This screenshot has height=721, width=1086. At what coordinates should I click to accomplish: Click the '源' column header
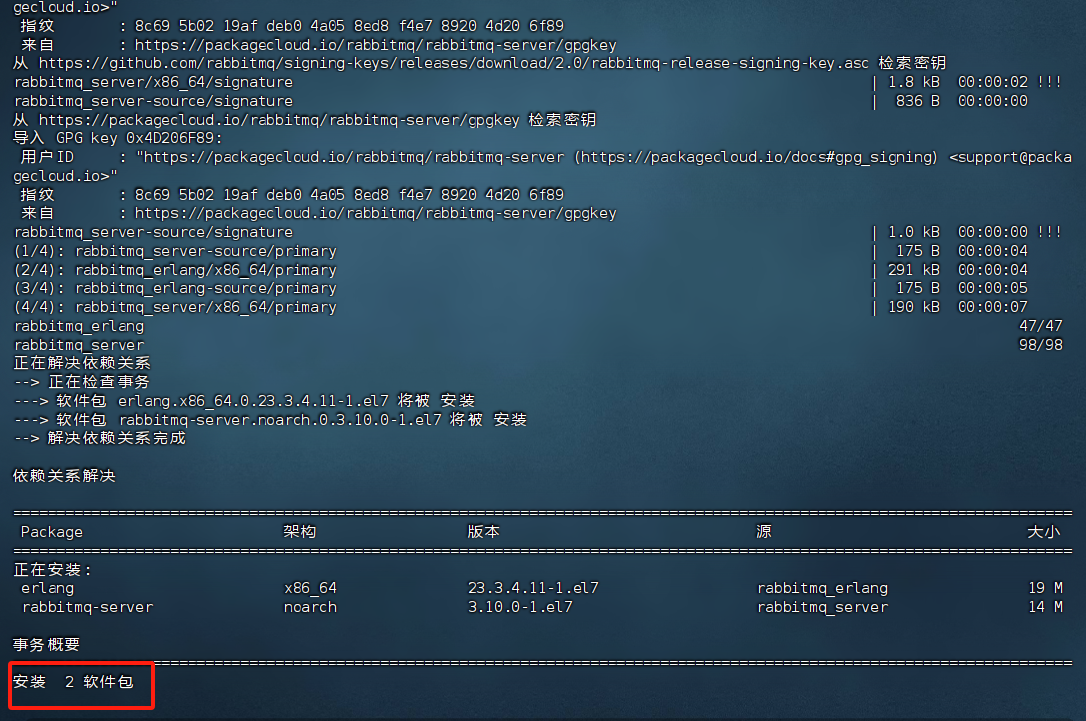[x=764, y=532]
